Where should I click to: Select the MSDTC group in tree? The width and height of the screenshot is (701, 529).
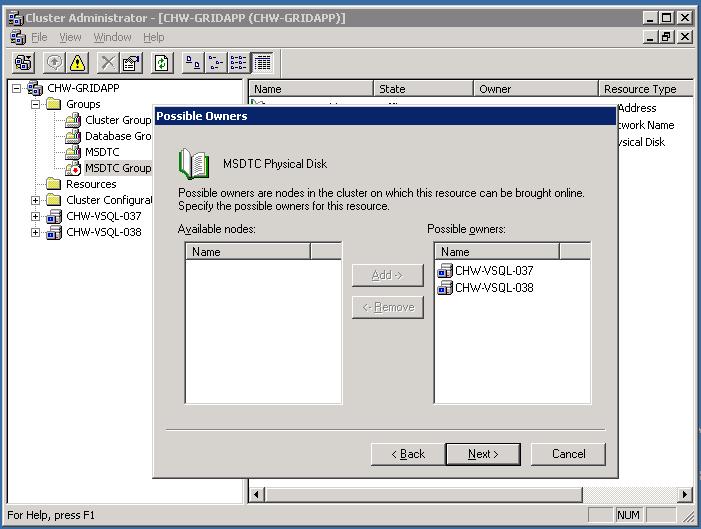(102, 152)
